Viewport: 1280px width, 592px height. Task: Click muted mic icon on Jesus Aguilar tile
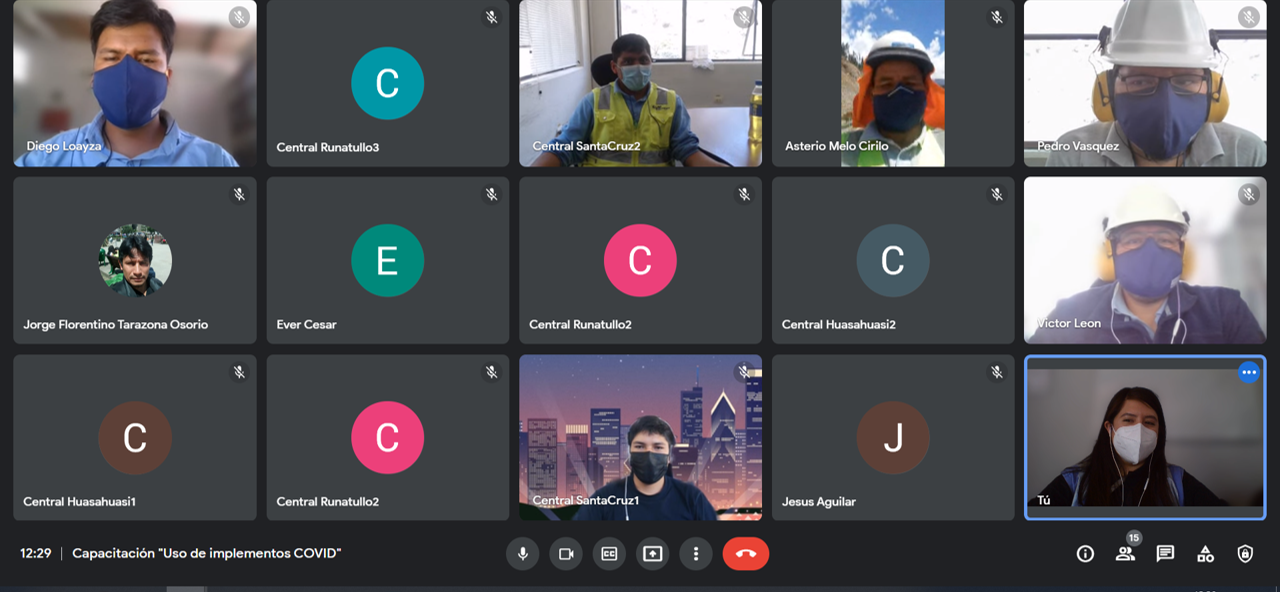coord(996,372)
